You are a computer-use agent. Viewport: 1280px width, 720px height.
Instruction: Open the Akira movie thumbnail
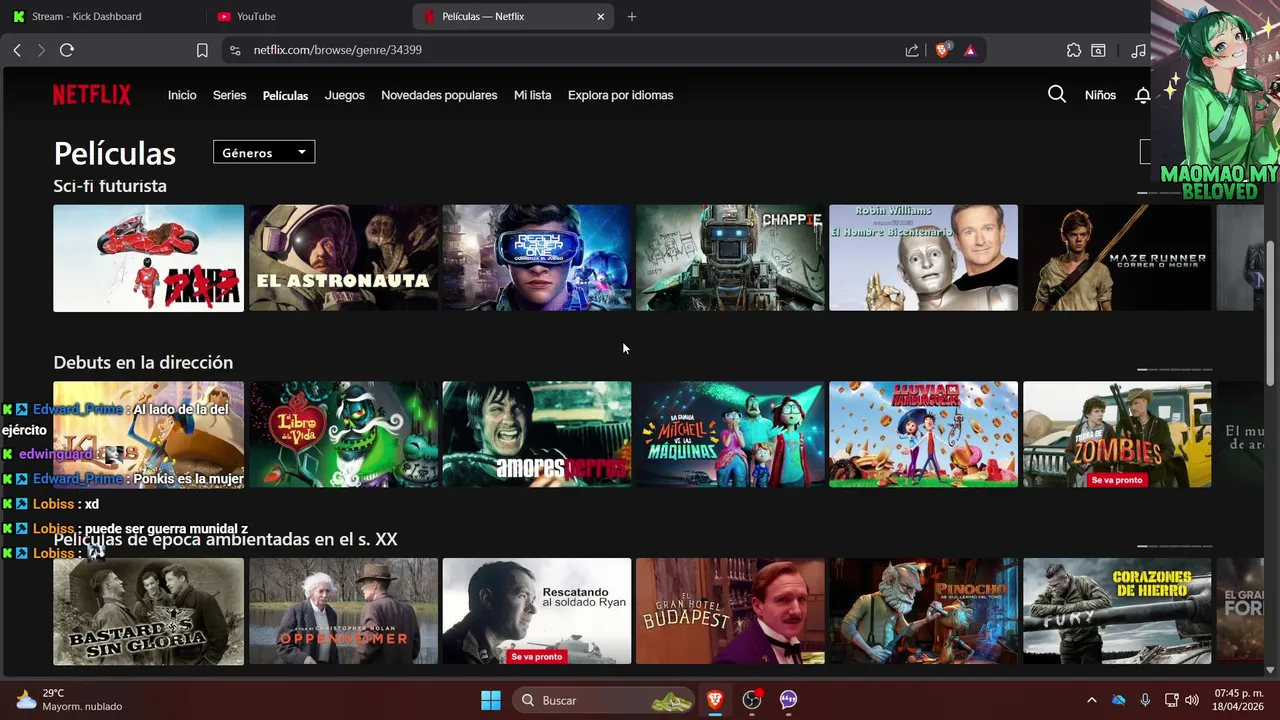148,258
